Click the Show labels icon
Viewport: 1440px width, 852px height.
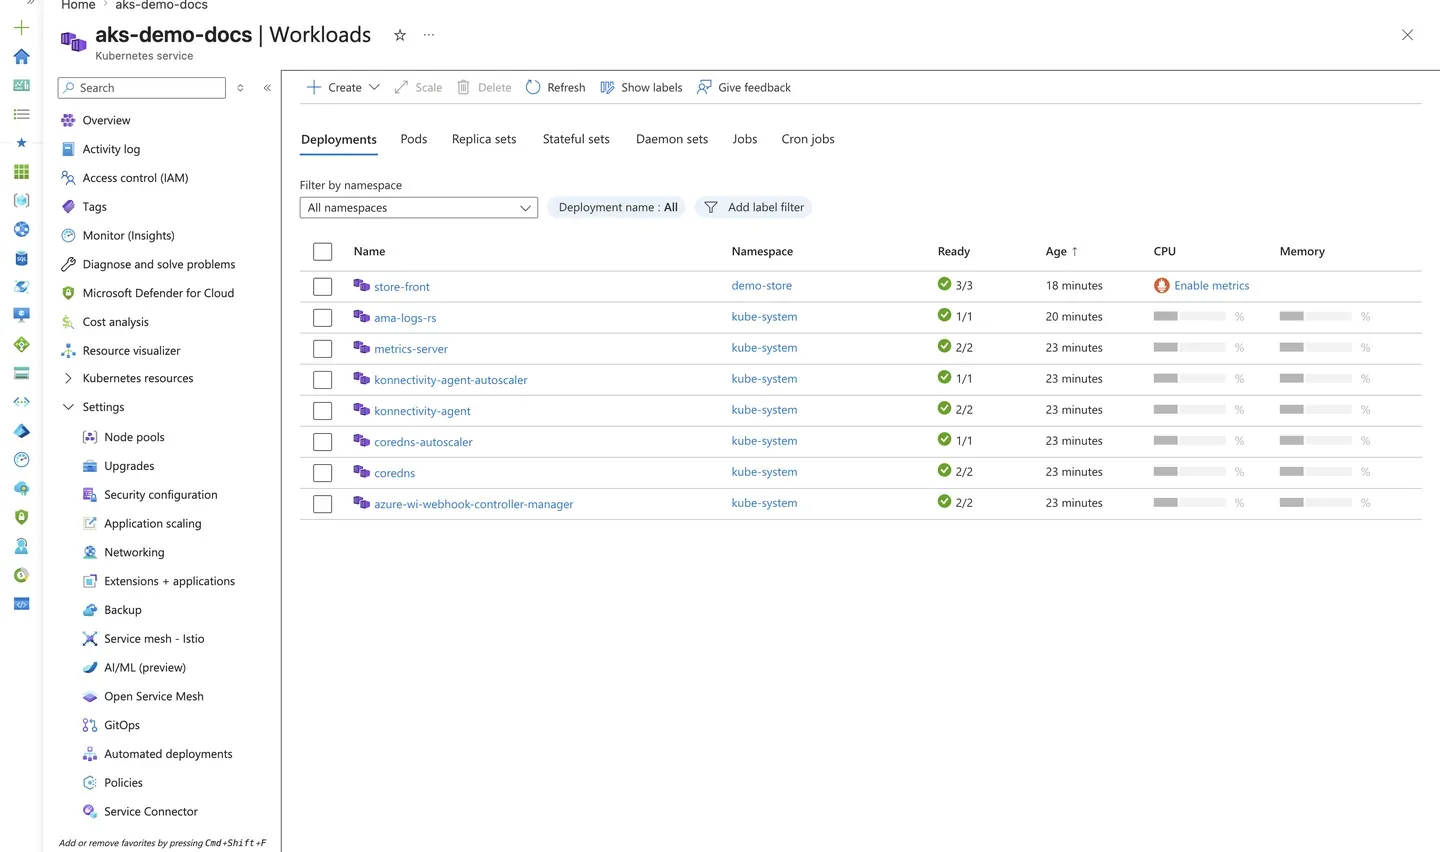[607, 87]
